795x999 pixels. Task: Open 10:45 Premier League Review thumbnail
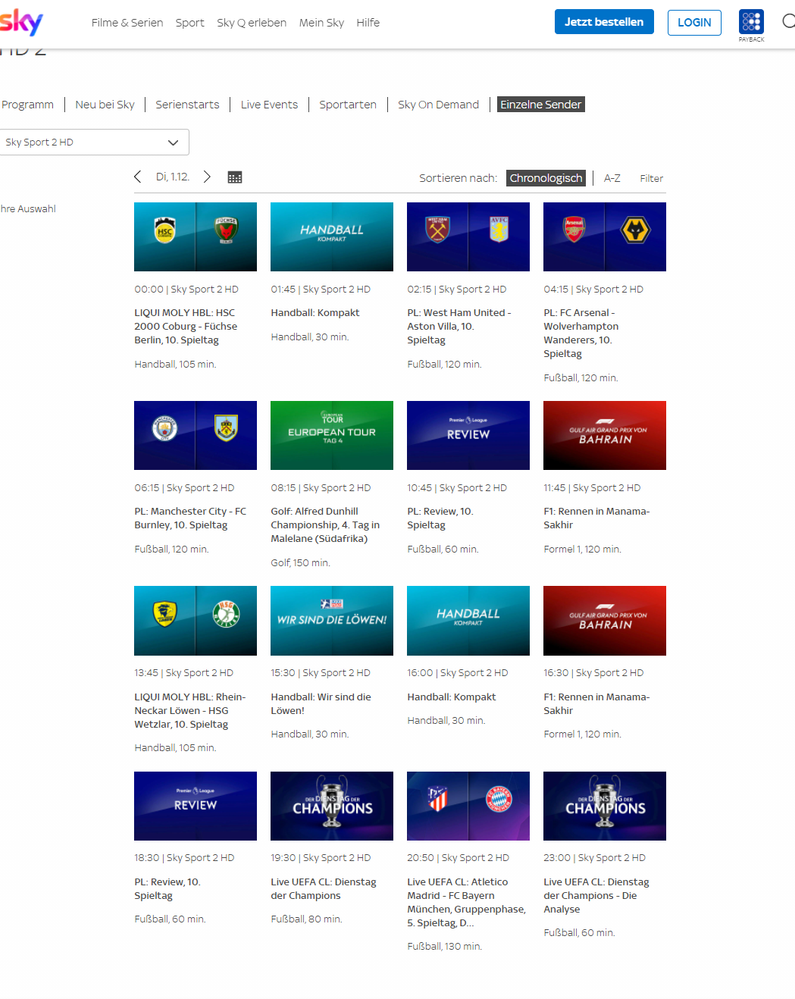(x=468, y=435)
